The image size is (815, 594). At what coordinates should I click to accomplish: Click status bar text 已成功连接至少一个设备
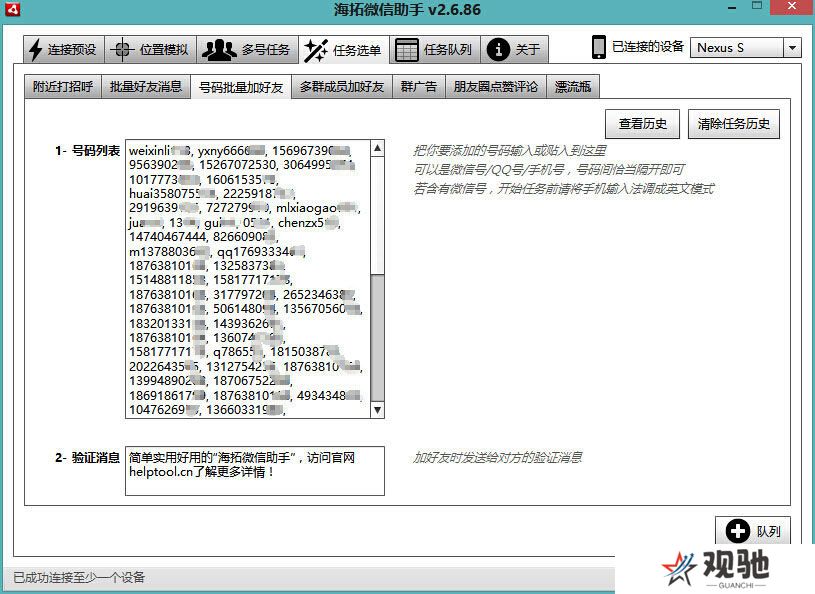(x=79, y=577)
